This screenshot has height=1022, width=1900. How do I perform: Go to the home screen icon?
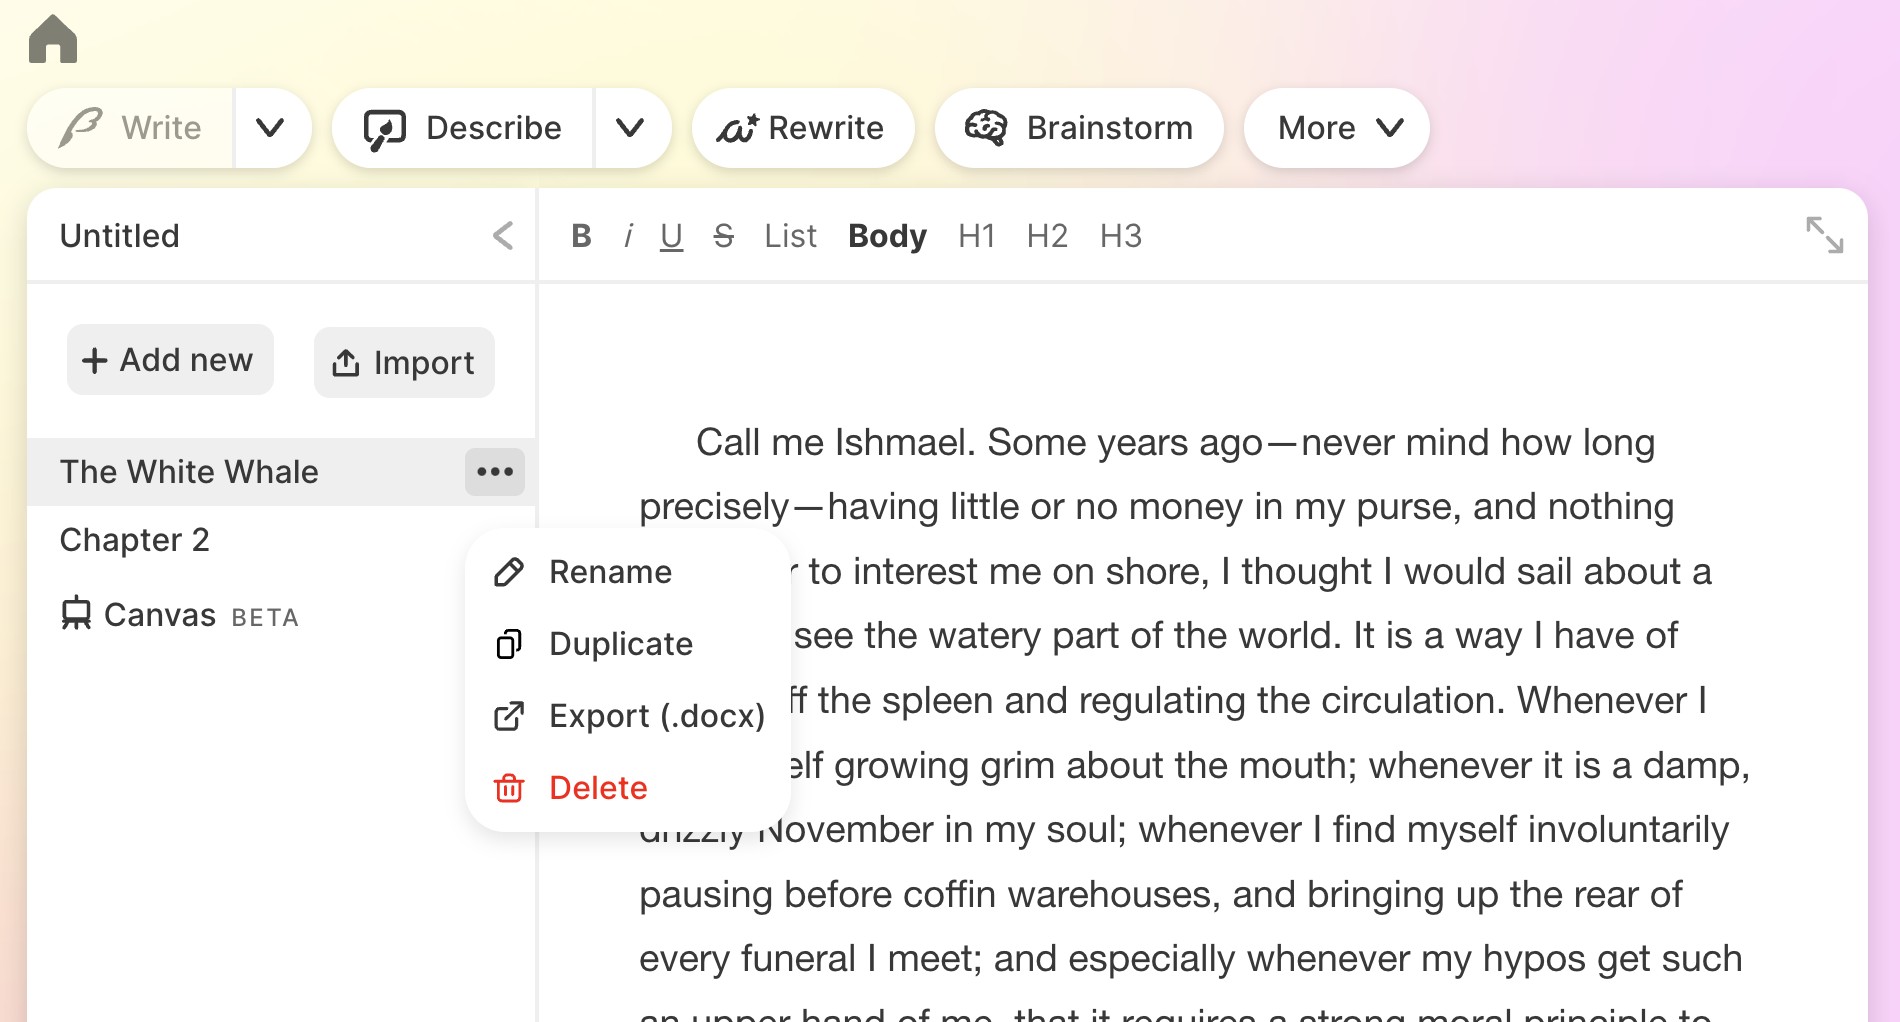(53, 40)
